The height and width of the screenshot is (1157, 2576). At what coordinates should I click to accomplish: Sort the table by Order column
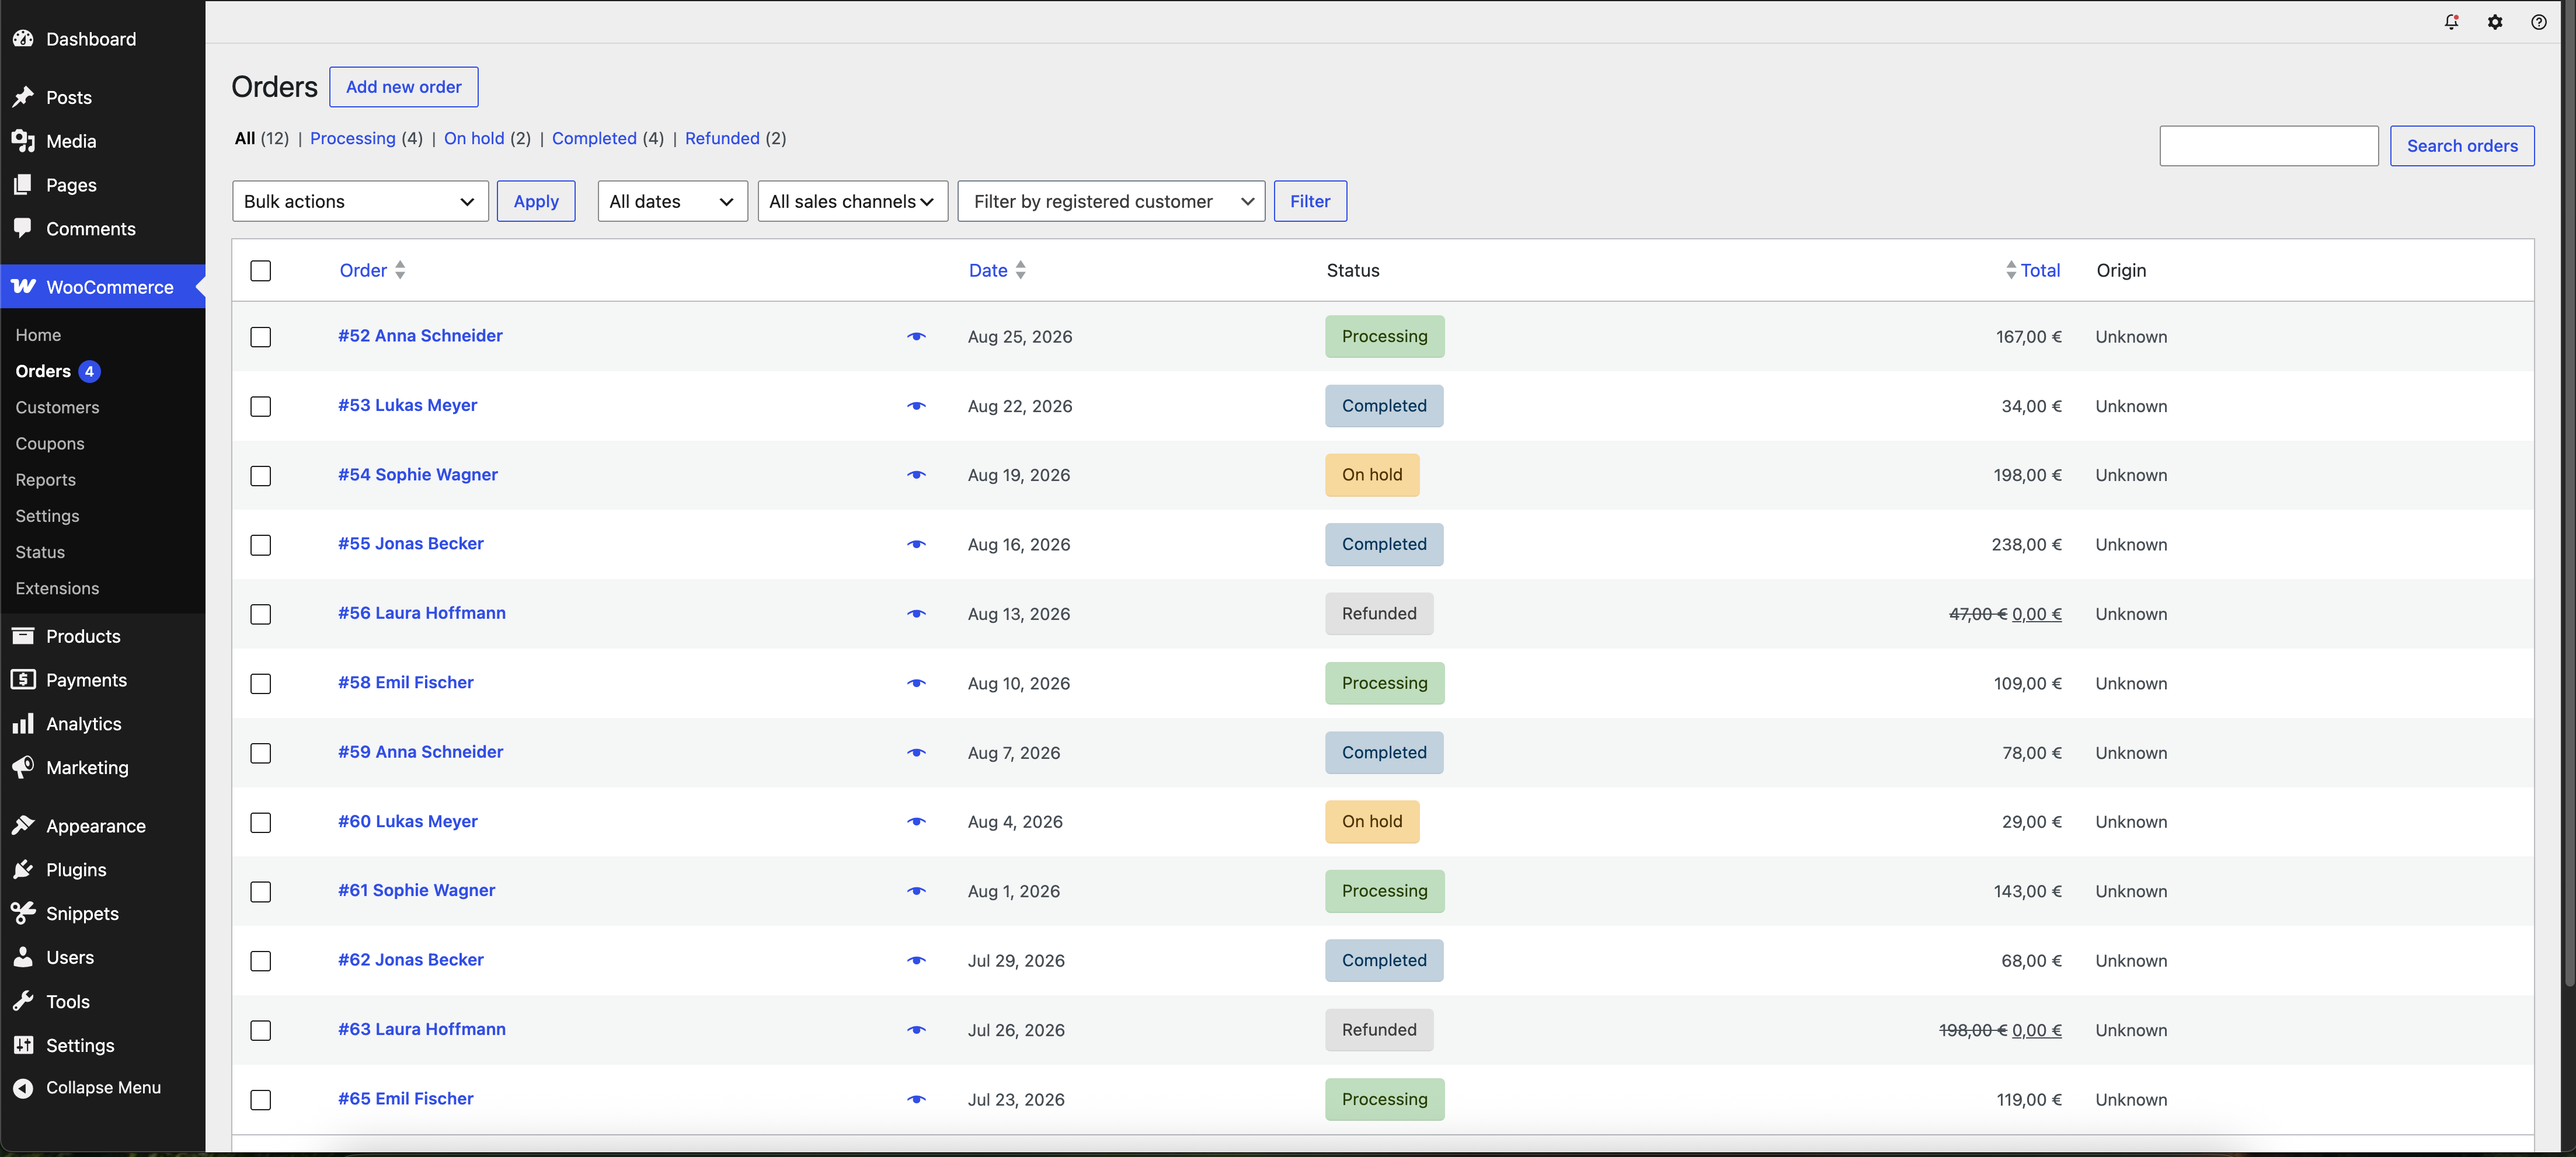(372, 270)
